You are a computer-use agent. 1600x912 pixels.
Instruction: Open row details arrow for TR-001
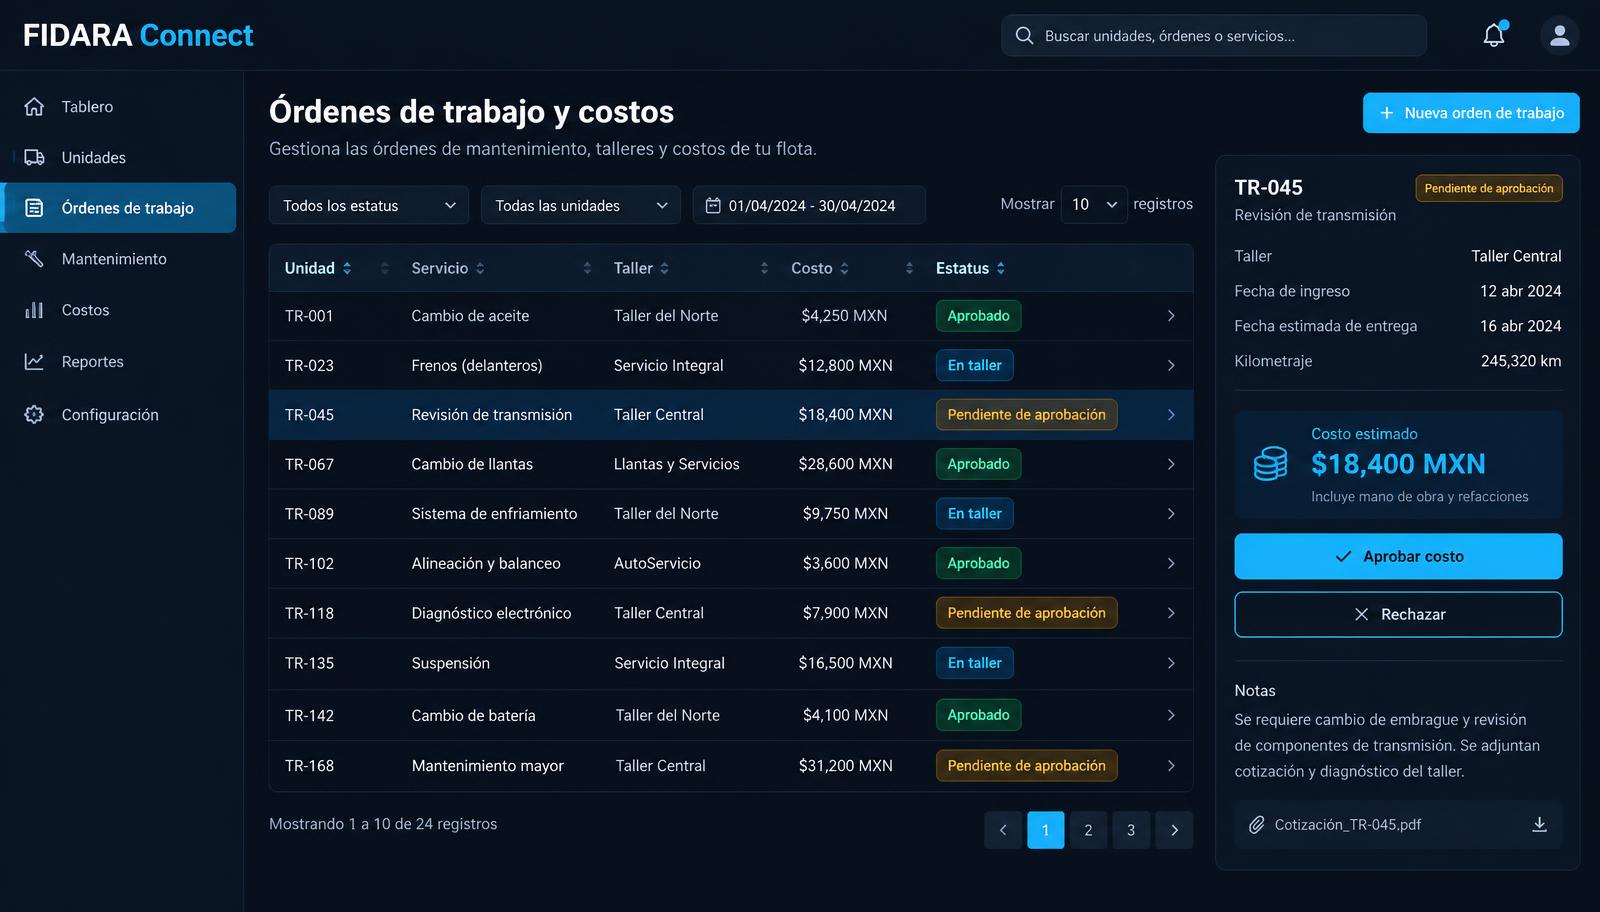tap(1171, 316)
